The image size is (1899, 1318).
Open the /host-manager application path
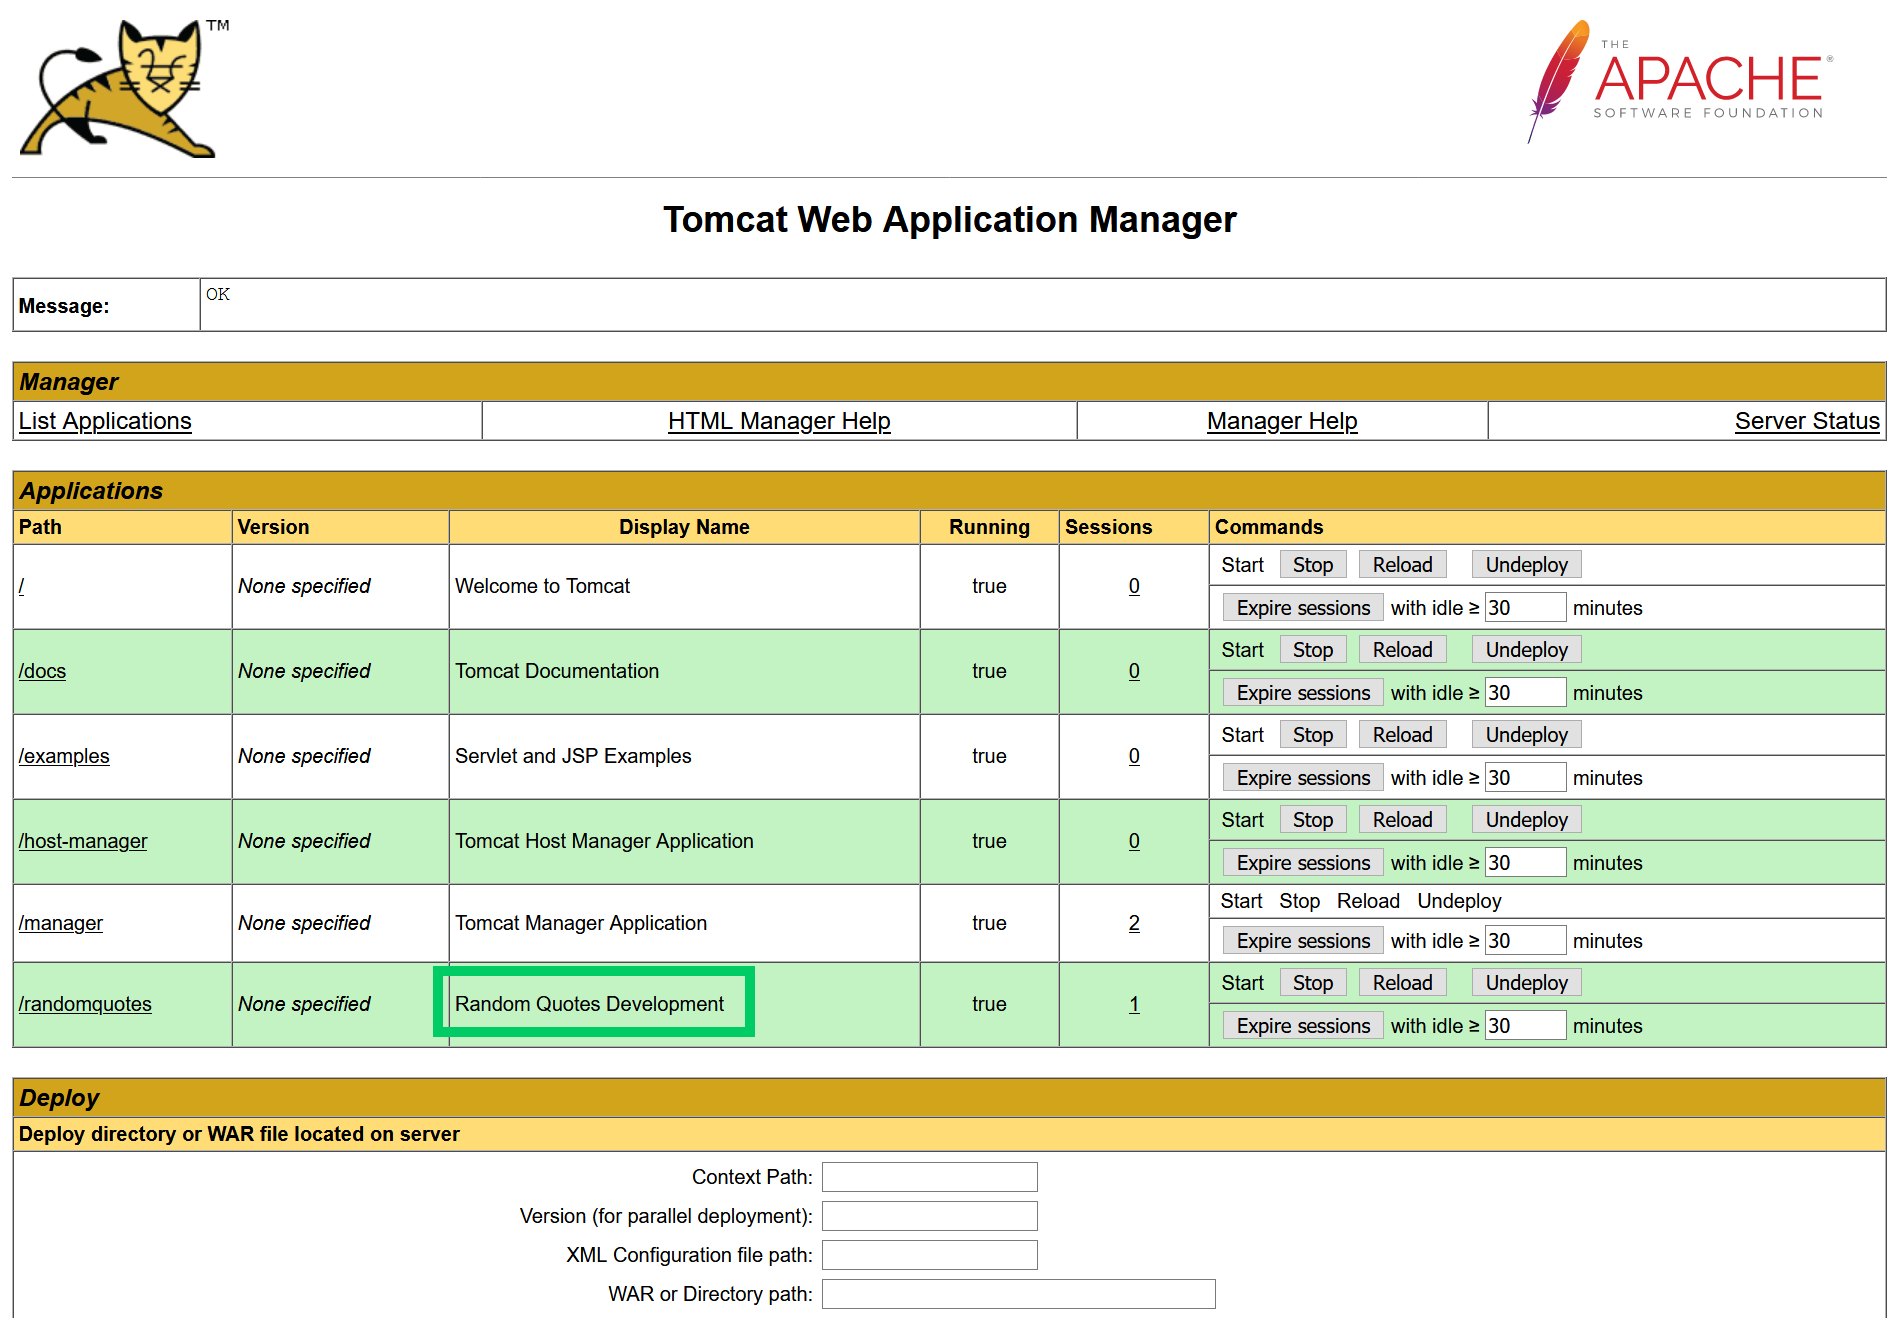[x=83, y=841]
